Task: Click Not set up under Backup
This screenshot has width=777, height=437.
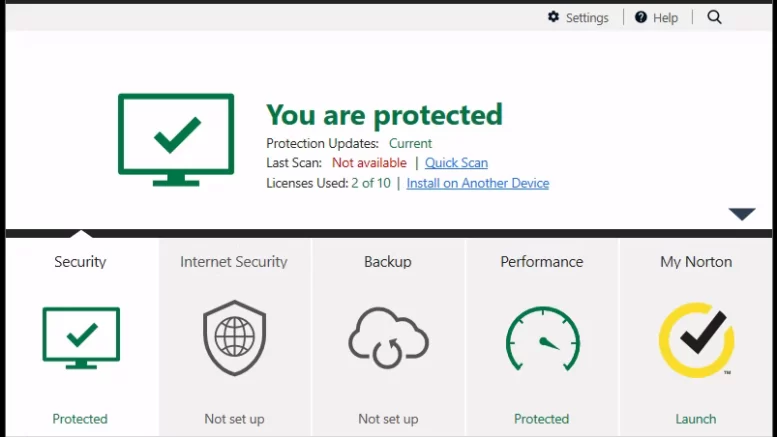Action: [388, 419]
